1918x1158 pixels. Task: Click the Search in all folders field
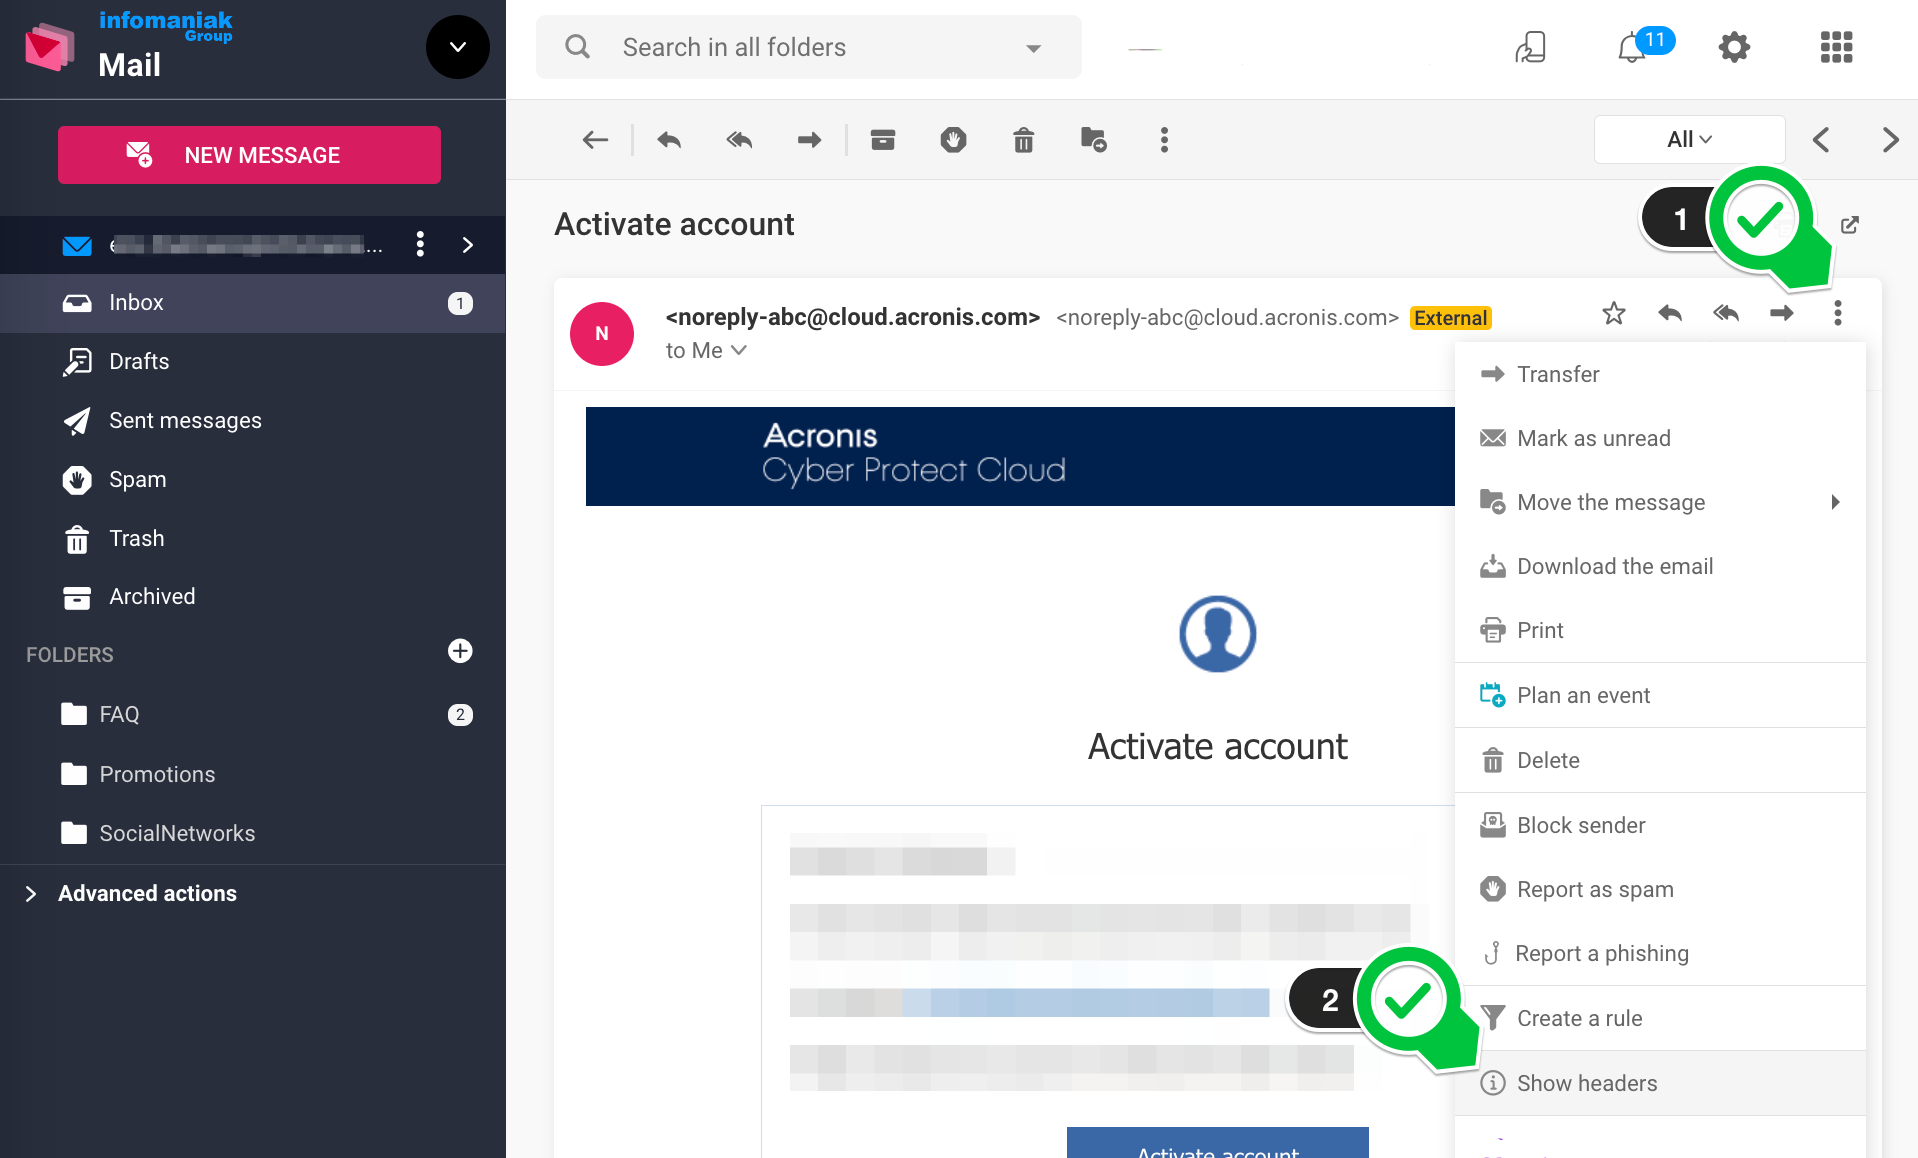coord(808,47)
